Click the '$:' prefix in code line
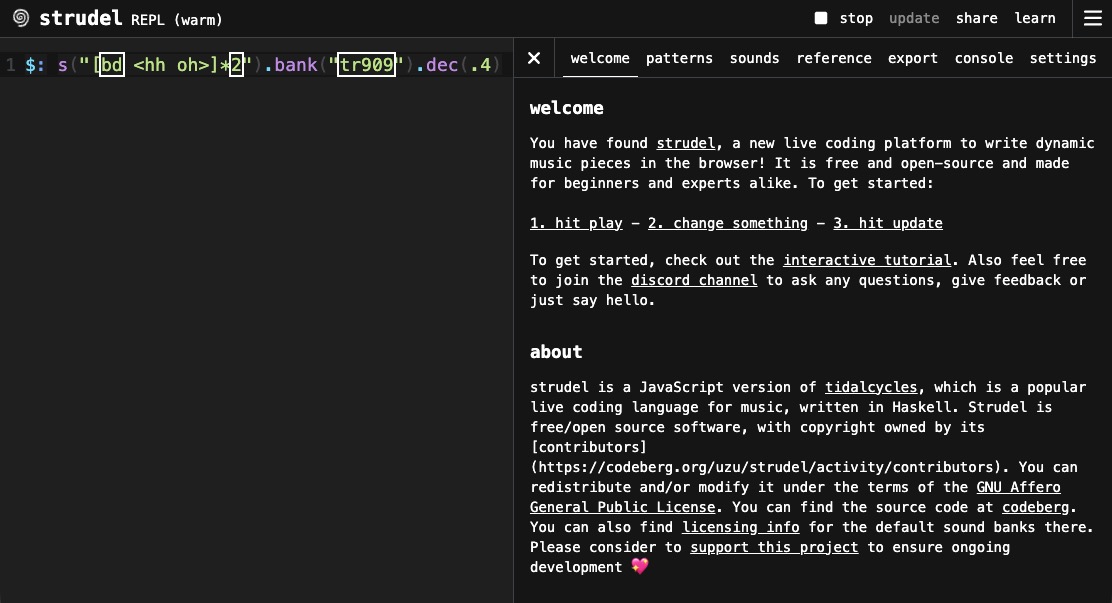The width and height of the screenshot is (1112, 603). (35, 65)
